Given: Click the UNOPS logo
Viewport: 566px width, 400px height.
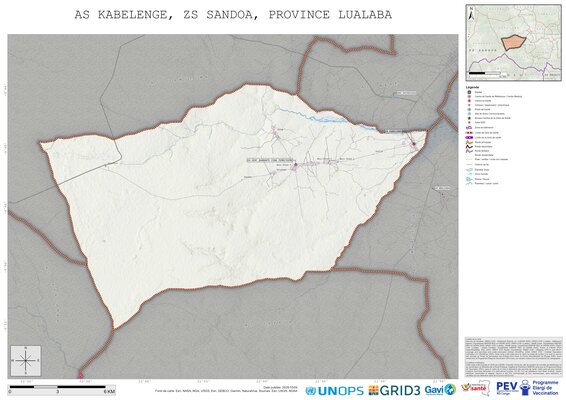Looking at the screenshot, I should tap(334, 391).
